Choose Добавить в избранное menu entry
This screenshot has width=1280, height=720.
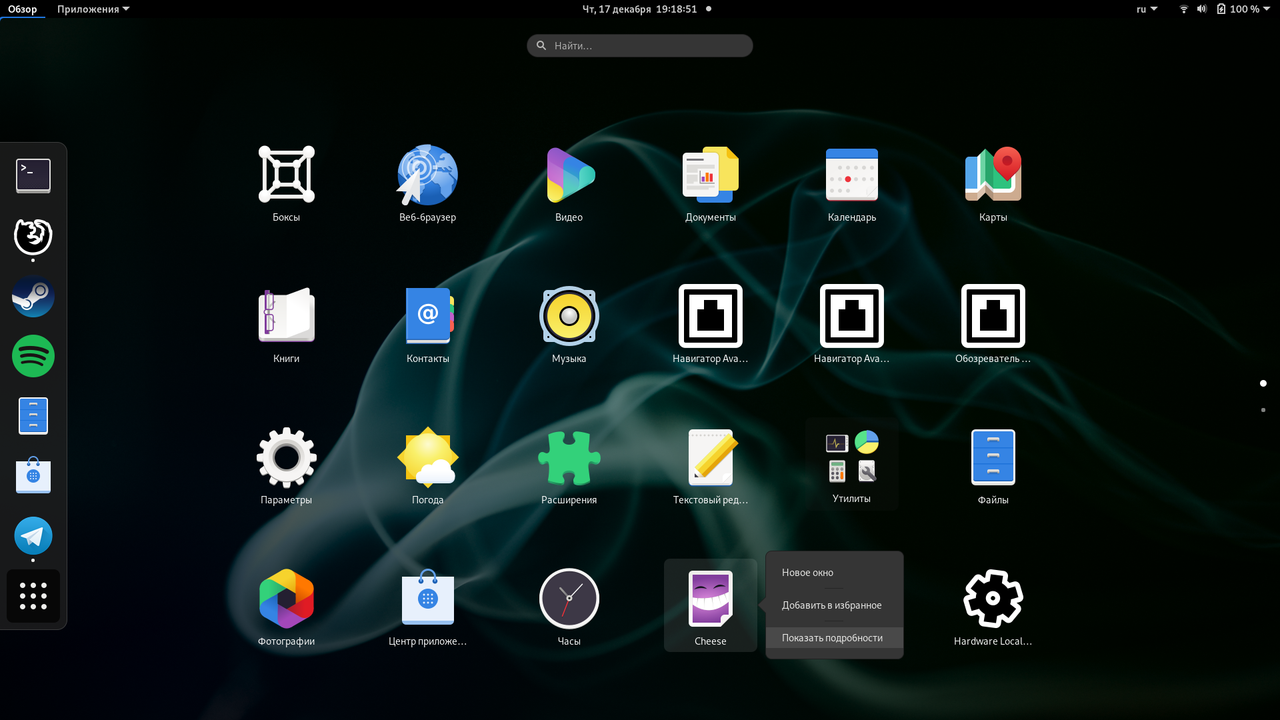tap(834, 605)
